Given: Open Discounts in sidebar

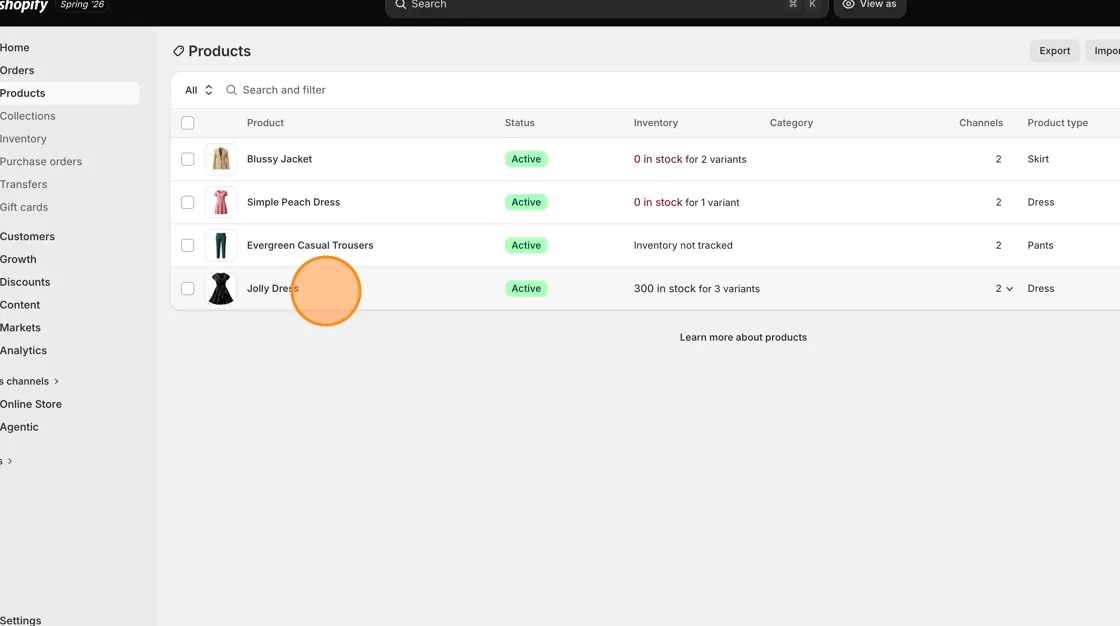Looking at the screenshot, I should (x=25, y=282).
